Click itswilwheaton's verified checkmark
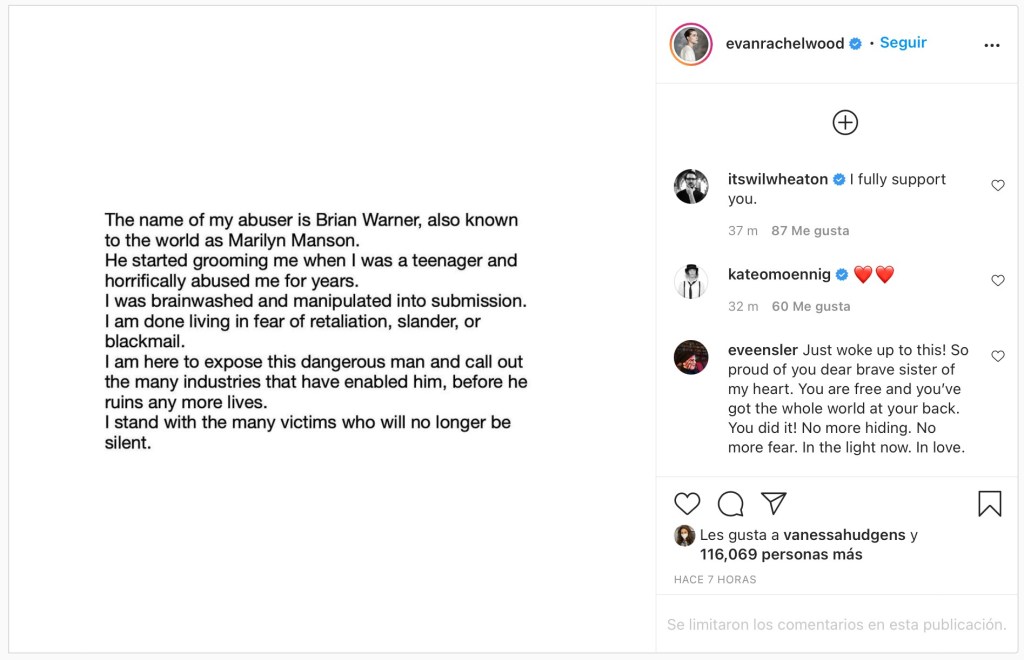The width and height of the screenshot is (1024, 660). click(837, 180)
